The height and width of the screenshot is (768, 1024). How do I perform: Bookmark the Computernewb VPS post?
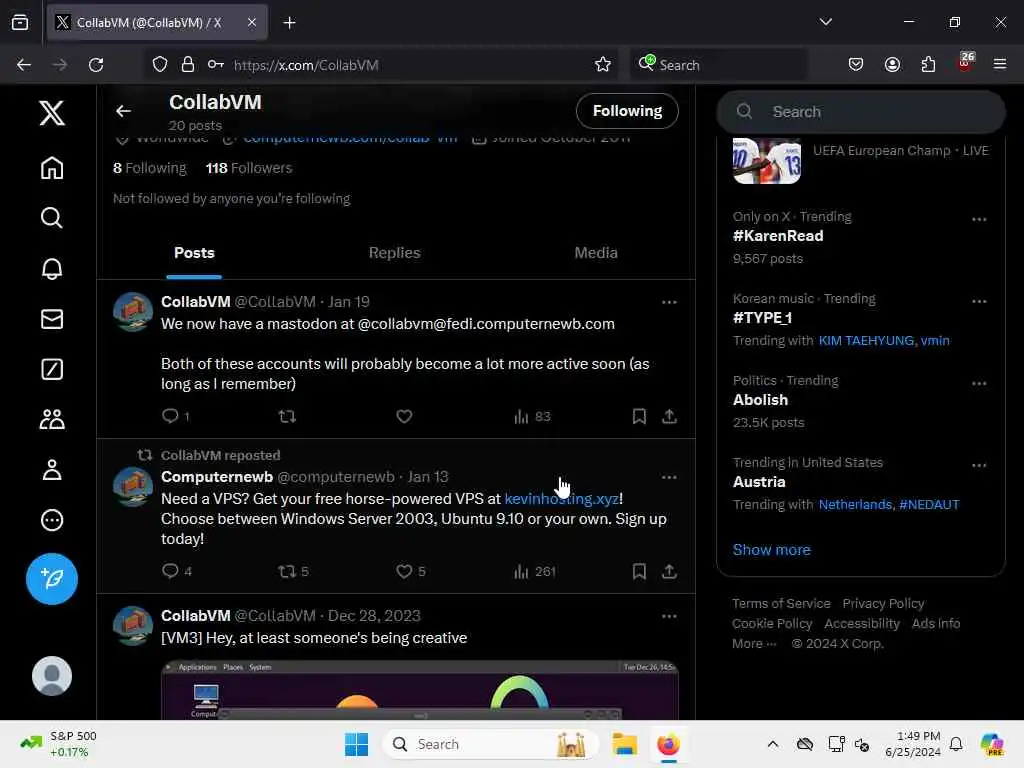(x=639, y=571)
